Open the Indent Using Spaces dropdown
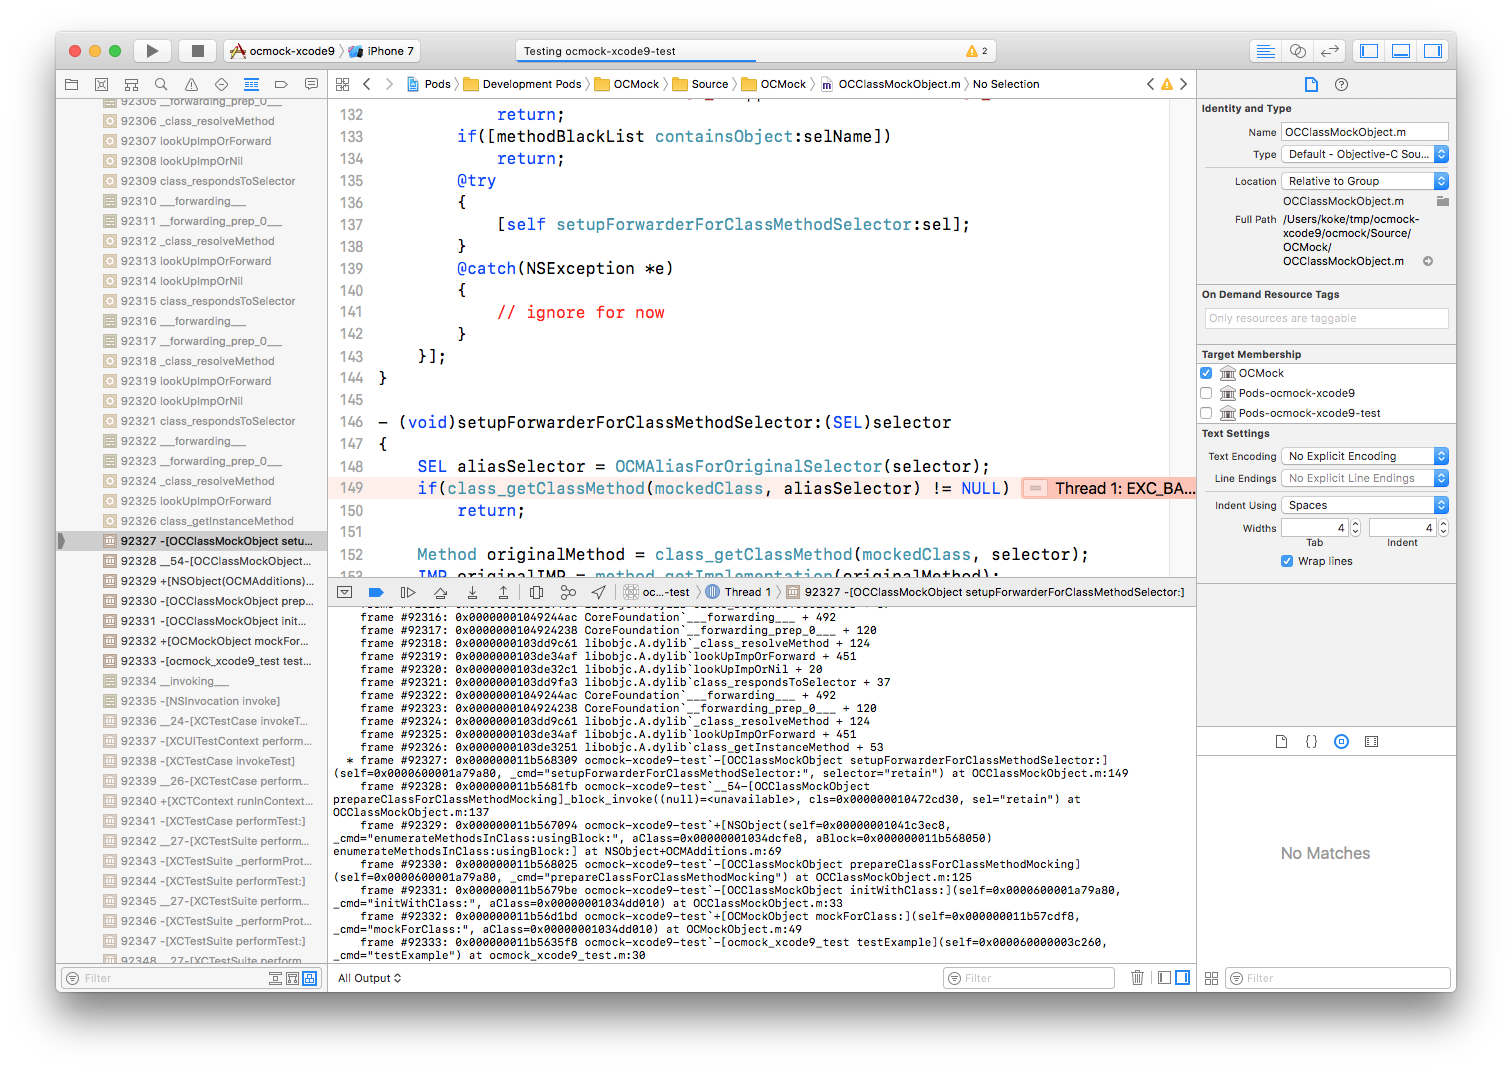The height and width of the screenshot is (1072, 1512). 1365,505
